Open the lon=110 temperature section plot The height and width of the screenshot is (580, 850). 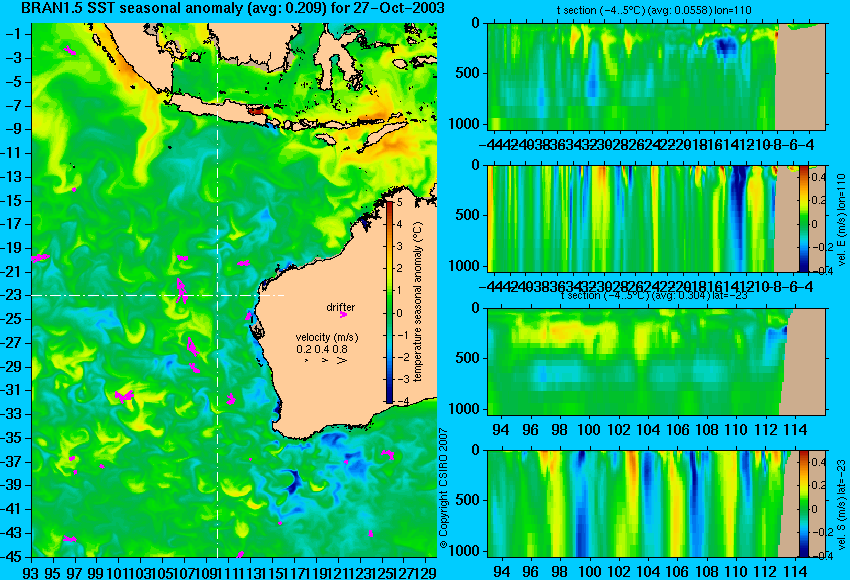click(656, 76)
